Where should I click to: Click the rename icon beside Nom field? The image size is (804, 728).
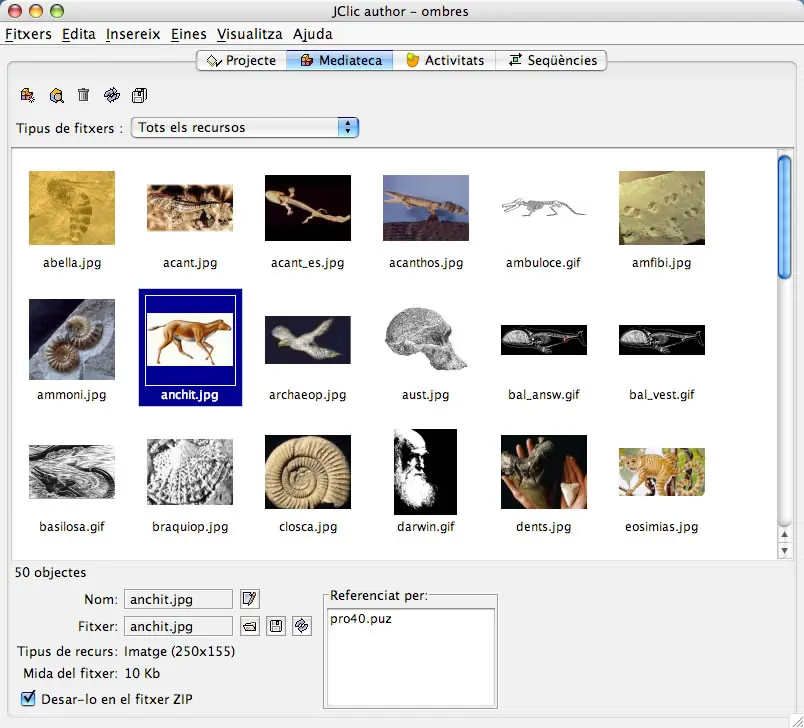[x=250, y=599]
